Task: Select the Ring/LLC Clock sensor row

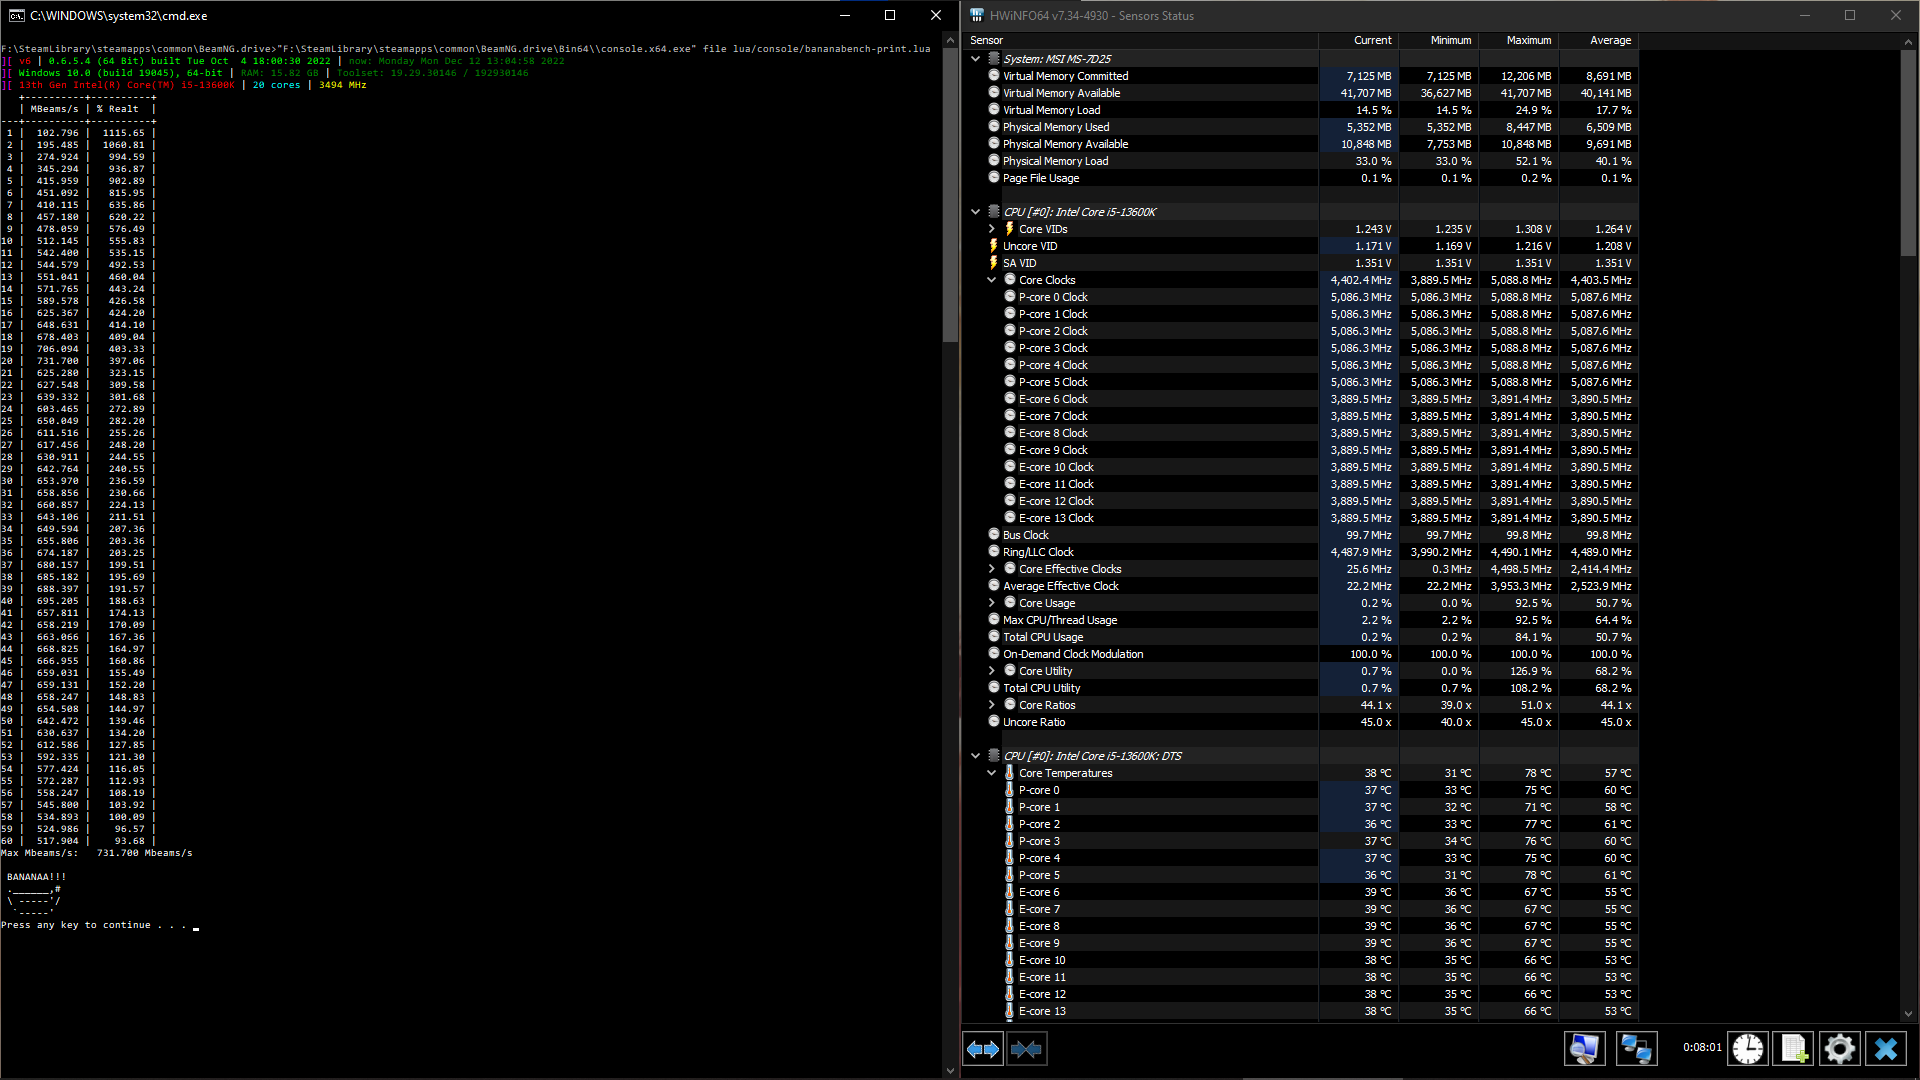Action: 1038,552
